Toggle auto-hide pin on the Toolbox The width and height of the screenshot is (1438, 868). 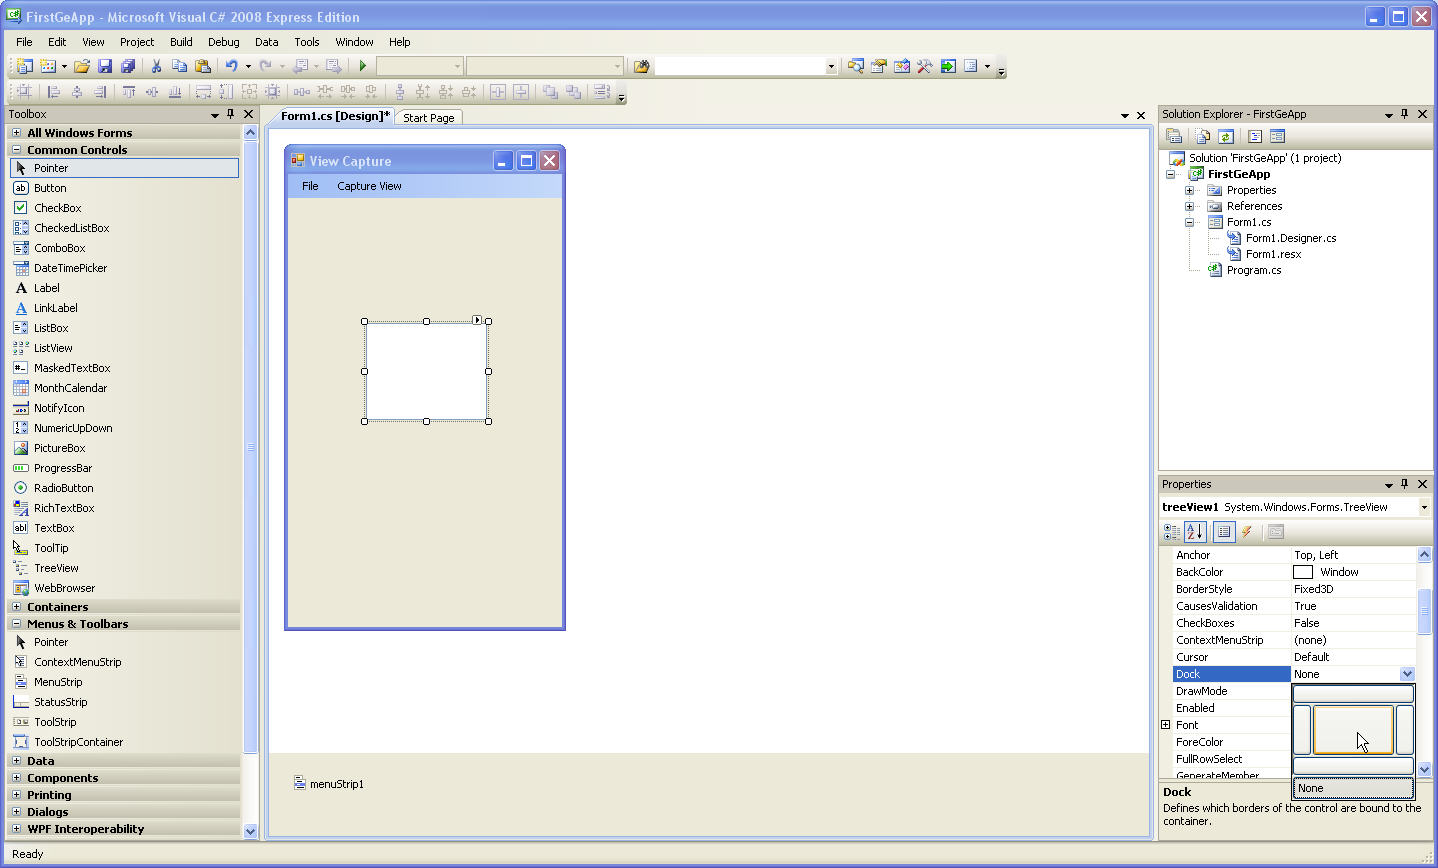pyautogui.click(x=231, y=114)
